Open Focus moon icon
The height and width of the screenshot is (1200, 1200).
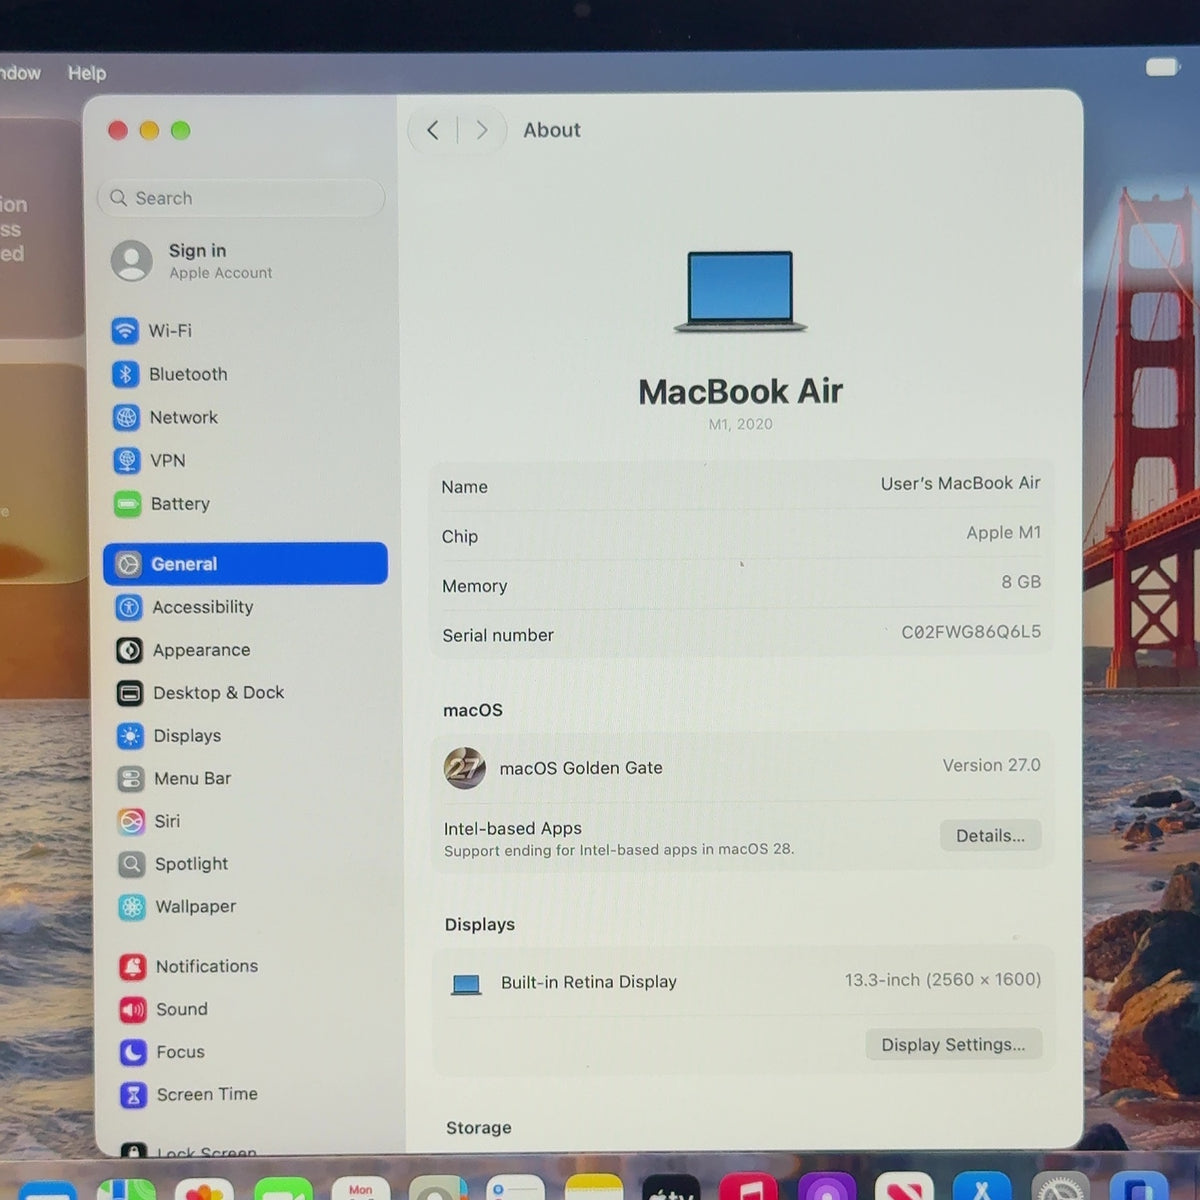click(x=134, y=1052)
